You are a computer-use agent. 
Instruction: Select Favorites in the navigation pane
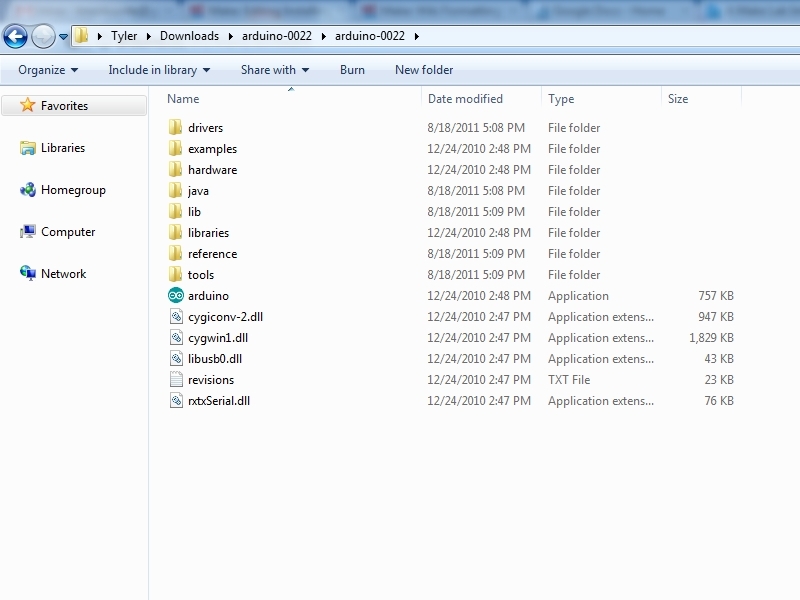(x=74, y=106)
